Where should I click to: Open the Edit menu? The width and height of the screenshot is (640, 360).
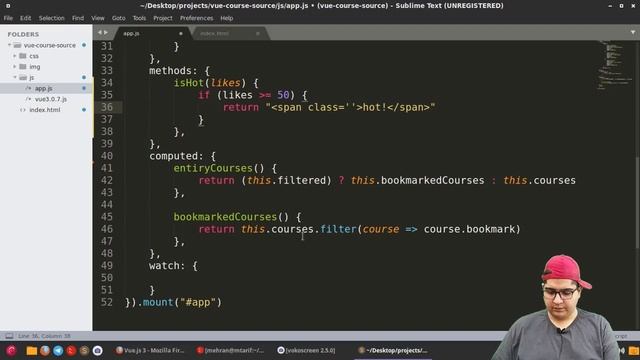(x=25, y=18)
